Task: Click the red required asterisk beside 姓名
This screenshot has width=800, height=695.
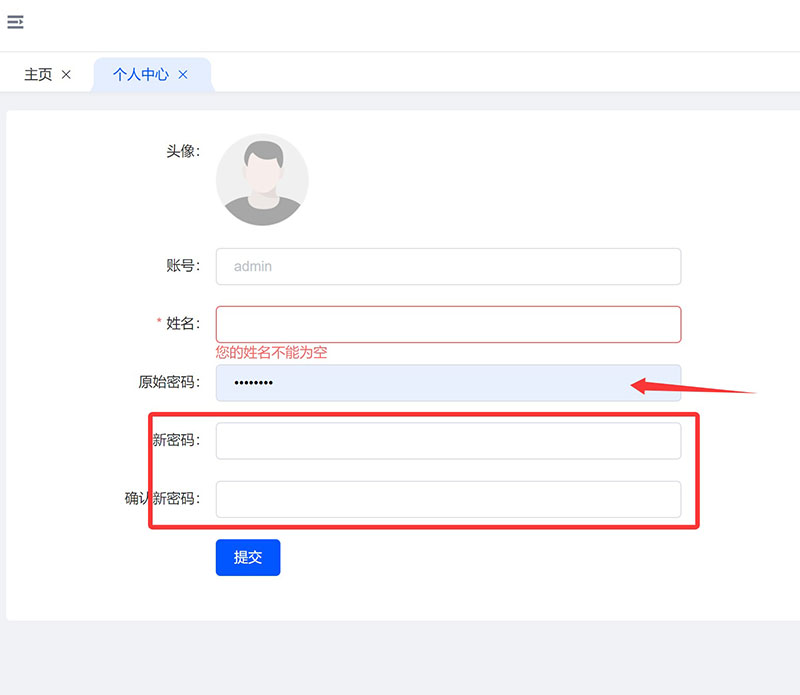Action: click(x=159, y=324)
